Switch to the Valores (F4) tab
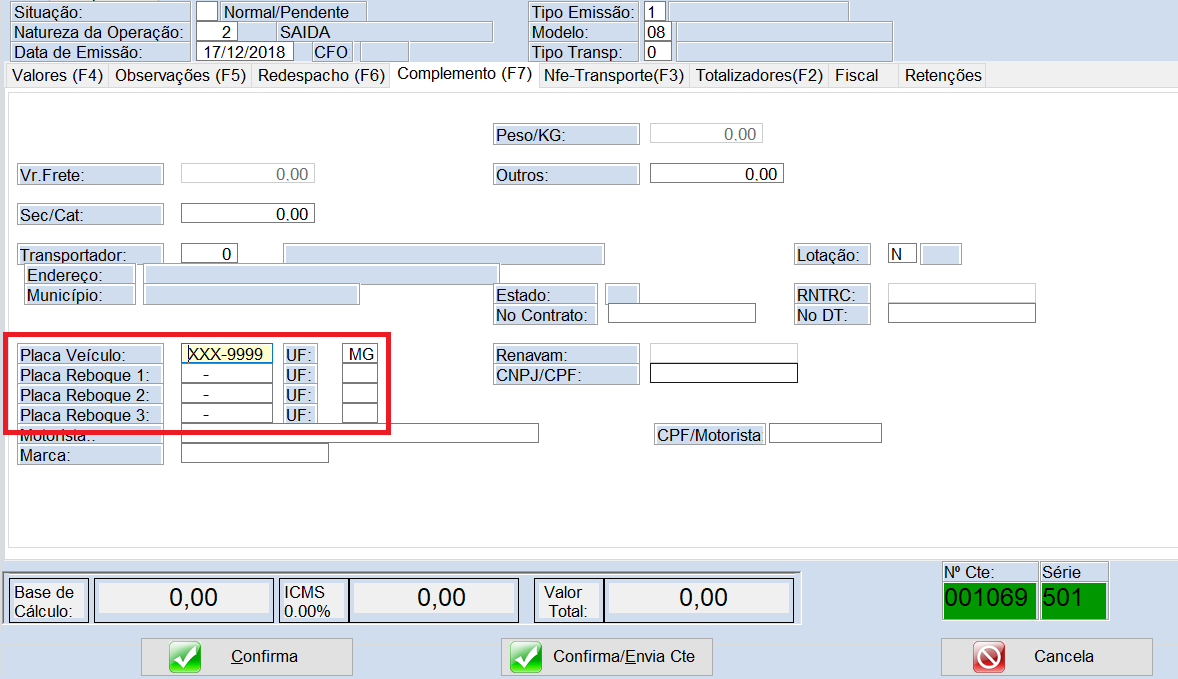This screenshot has height=679, width=1178. (57, 75)
